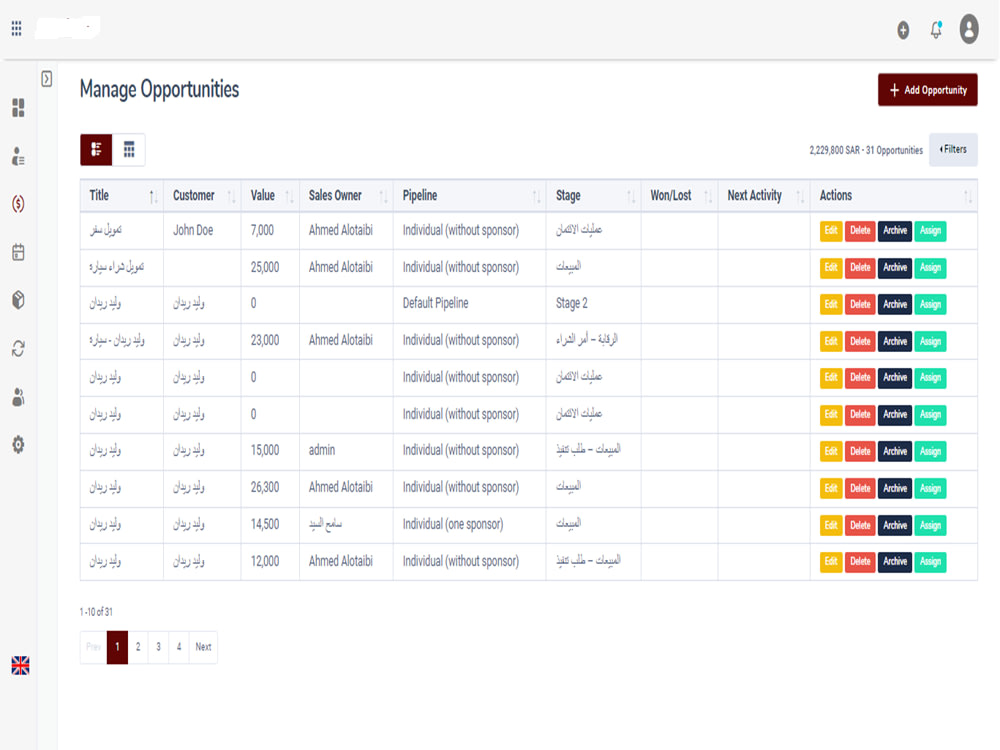The height and width of the screenshot is (750, 1000).
Task: Switch language via the UK flag
Action: [20, 666]
